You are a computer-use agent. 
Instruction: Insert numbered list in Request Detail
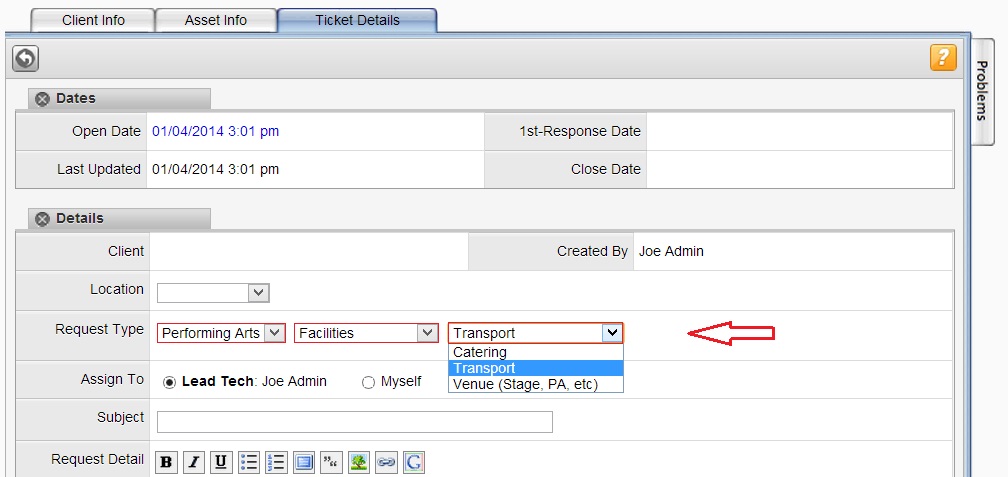(276, 462)
